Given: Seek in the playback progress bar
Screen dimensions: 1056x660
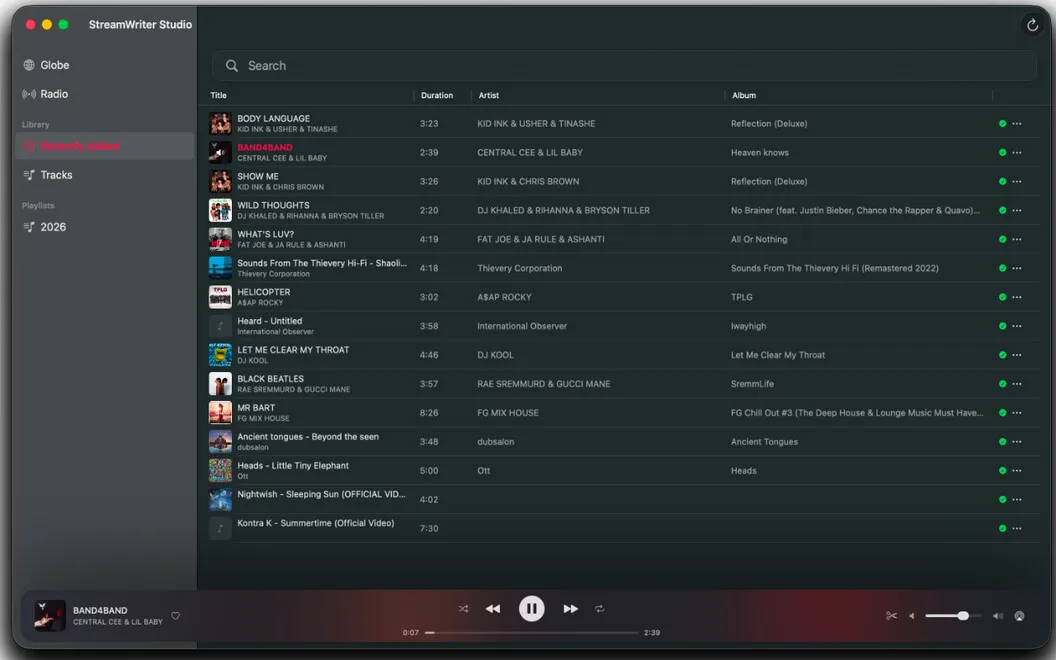Looking at the screenshot, I should click(x=531, y=632).
